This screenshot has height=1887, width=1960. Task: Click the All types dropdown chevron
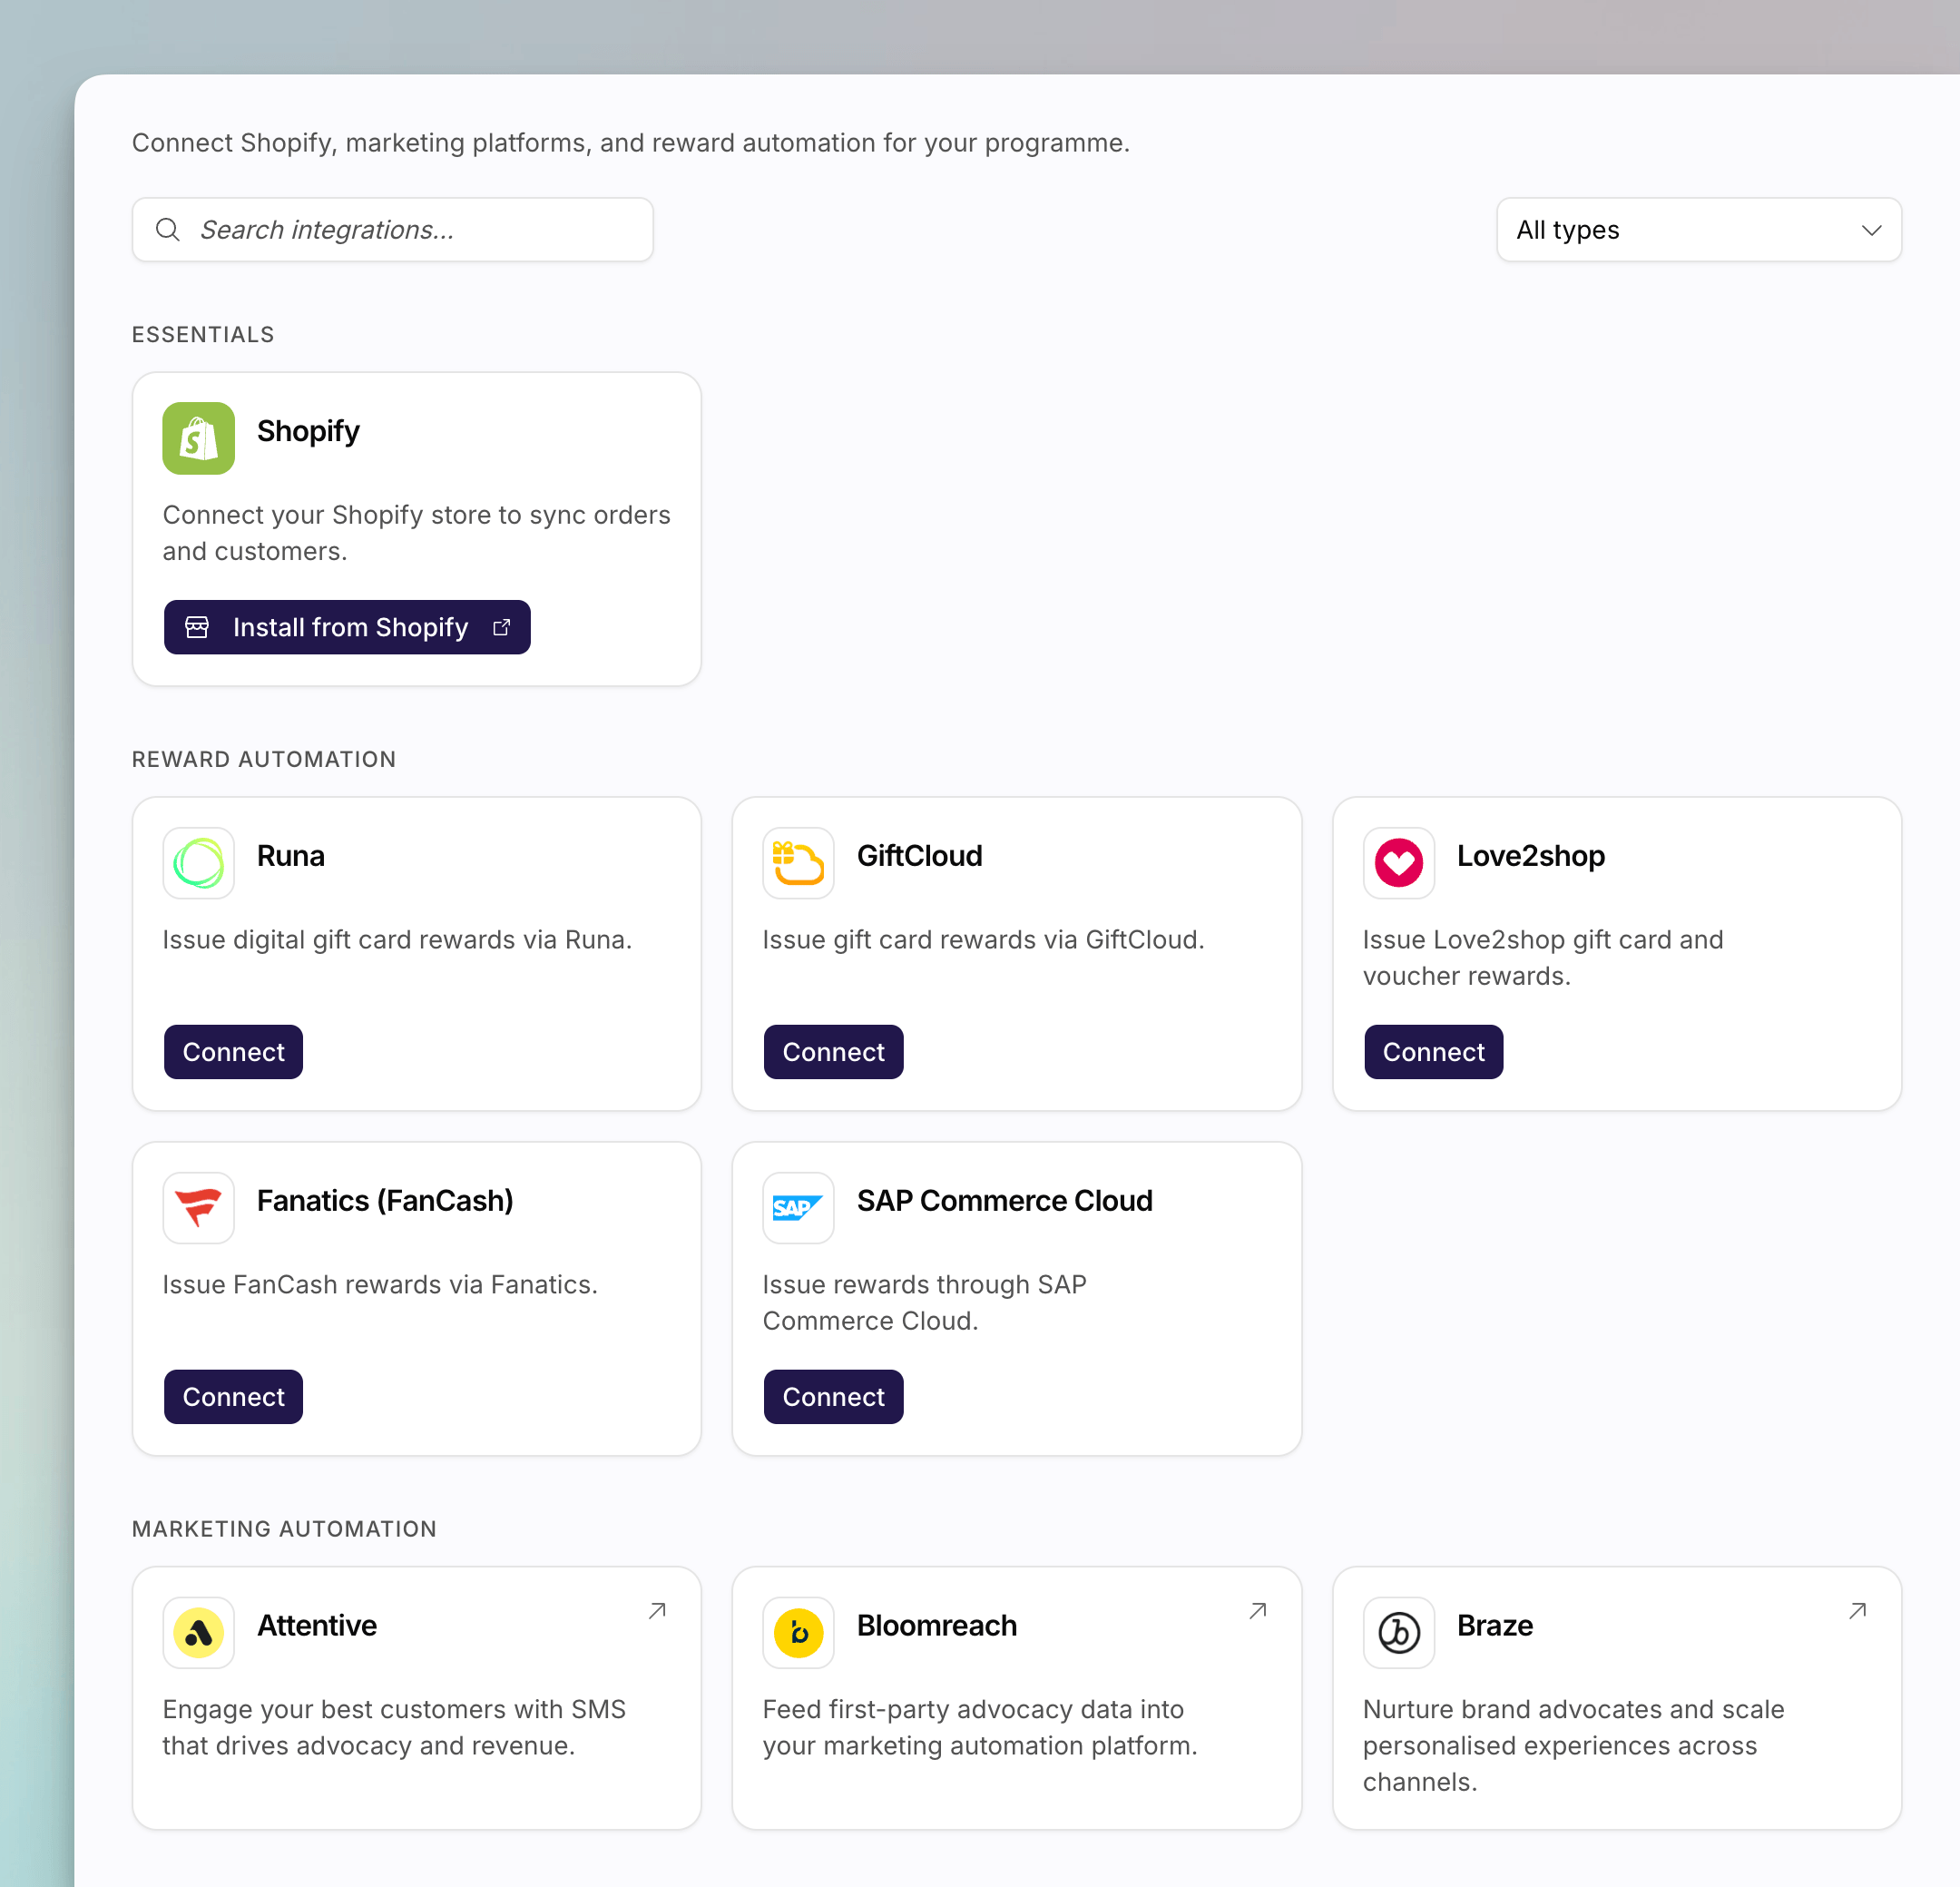[1871, 230]
